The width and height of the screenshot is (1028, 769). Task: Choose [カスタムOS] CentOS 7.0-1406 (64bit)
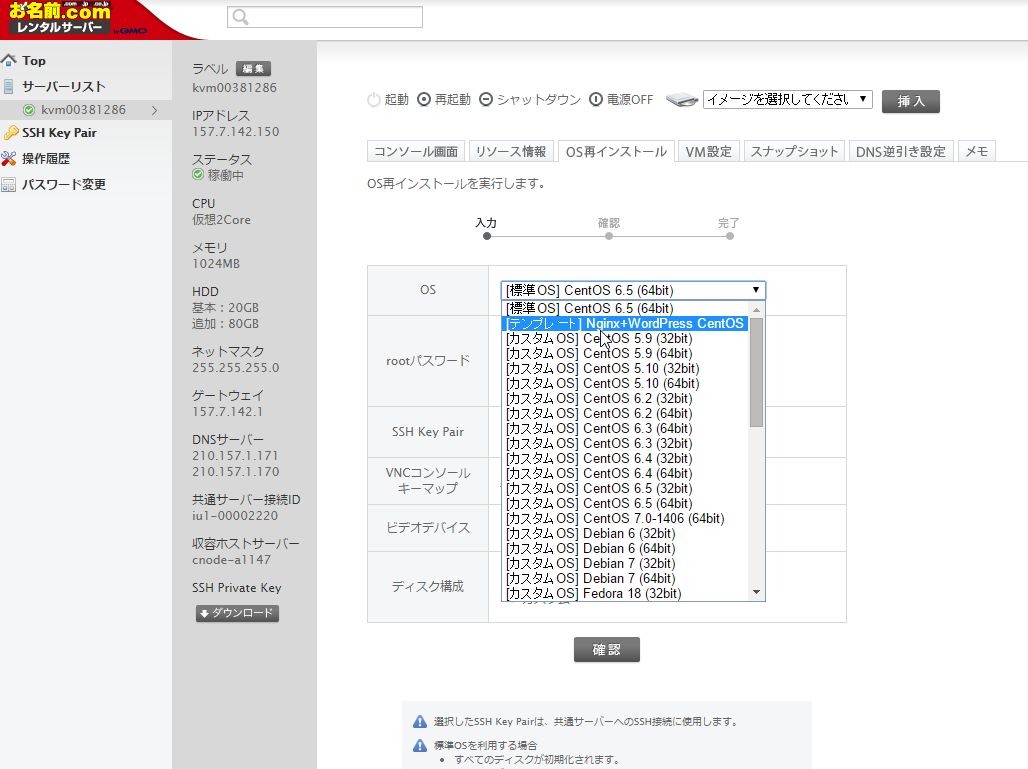click(625, 519)
